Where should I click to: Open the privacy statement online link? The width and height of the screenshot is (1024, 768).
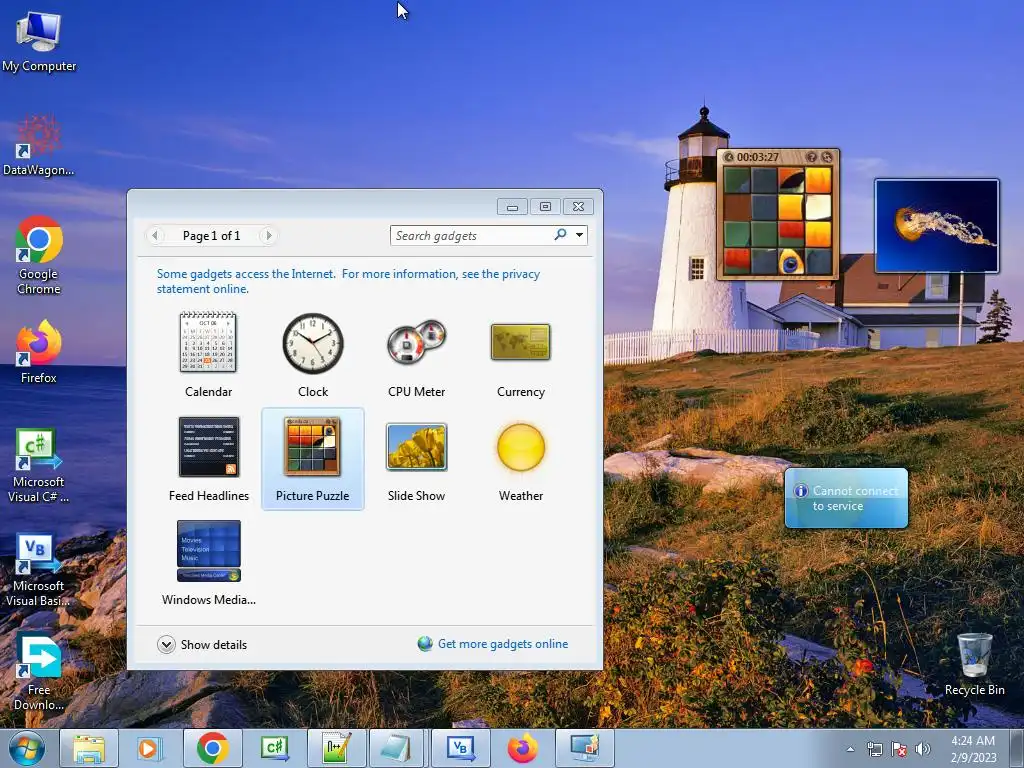point(348,281)
